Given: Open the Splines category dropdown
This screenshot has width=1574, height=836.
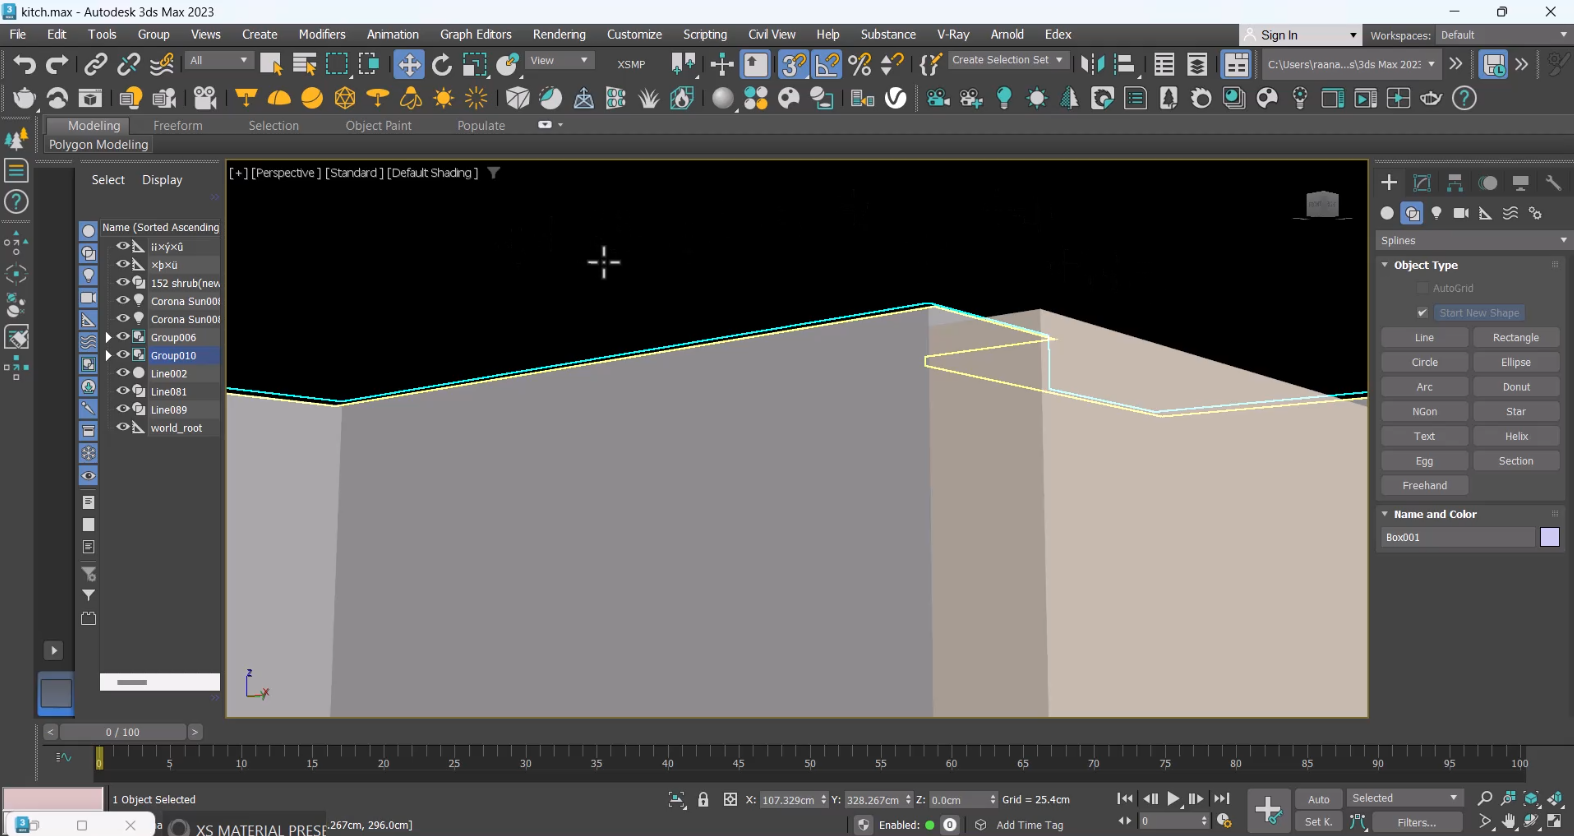Looking at the screenshot, I should 1472,240.
